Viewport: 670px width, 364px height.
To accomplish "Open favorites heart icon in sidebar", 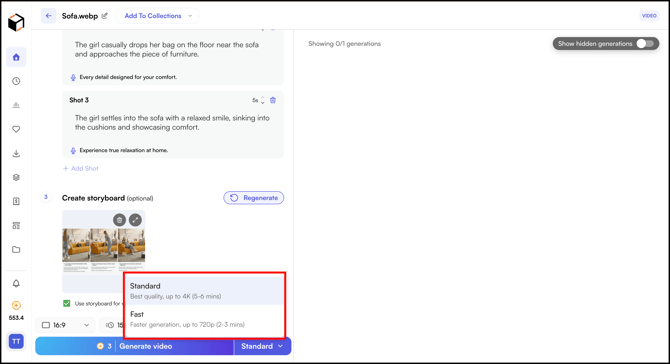I will click(x=16, y=129).
